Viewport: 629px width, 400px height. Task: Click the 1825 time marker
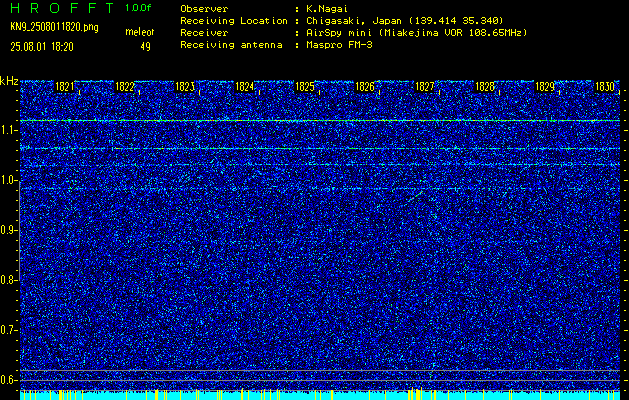point(304,87)
